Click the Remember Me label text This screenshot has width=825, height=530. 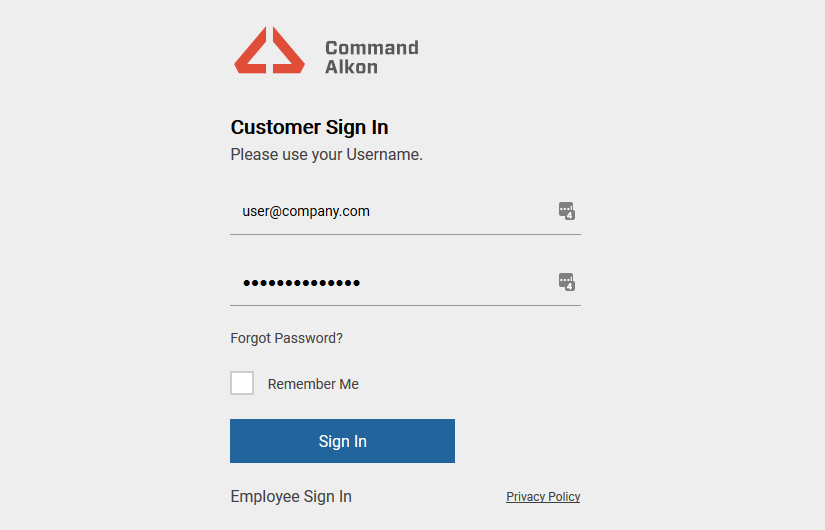[x=313, y=384]
